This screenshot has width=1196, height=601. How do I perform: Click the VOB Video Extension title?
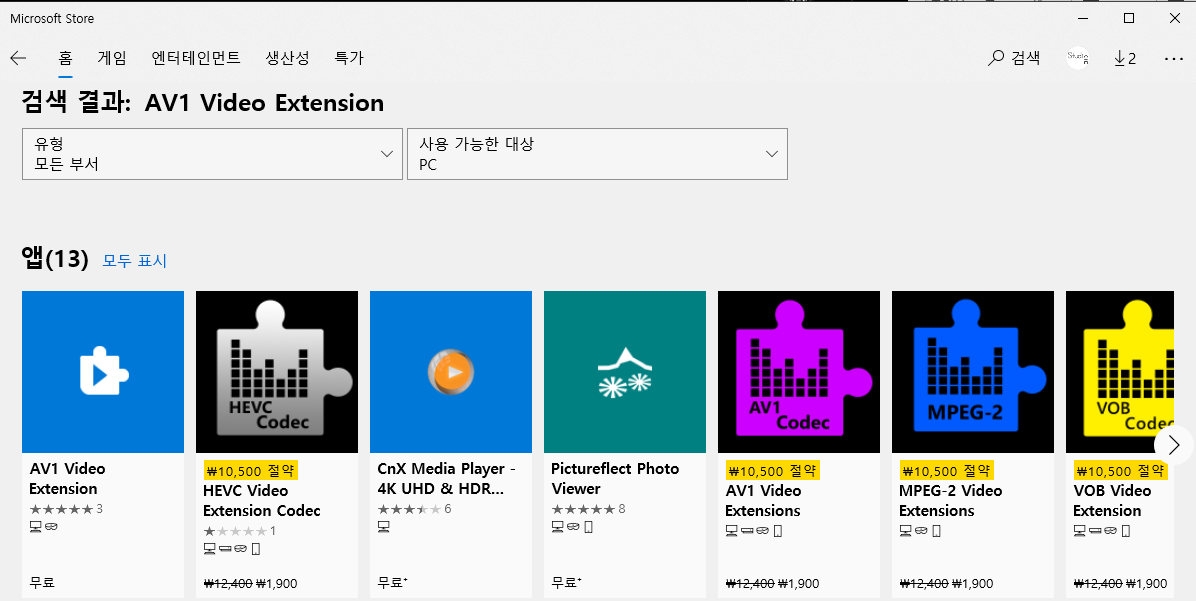point(1112,500)
